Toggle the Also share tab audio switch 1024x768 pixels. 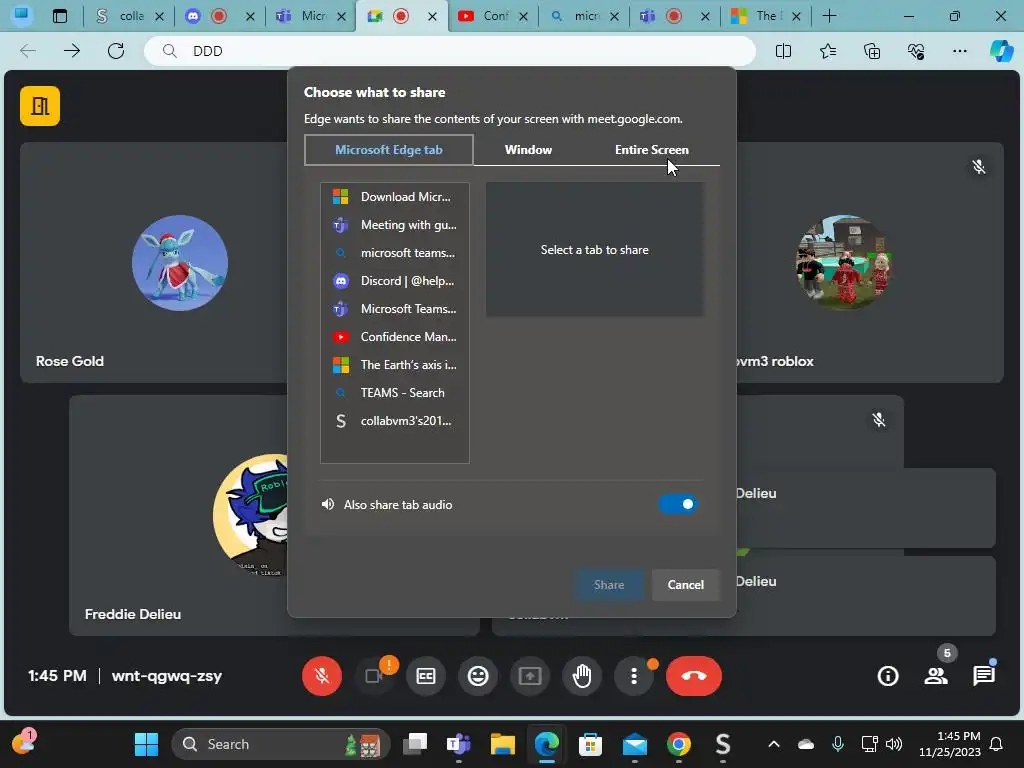pos(678,504)
